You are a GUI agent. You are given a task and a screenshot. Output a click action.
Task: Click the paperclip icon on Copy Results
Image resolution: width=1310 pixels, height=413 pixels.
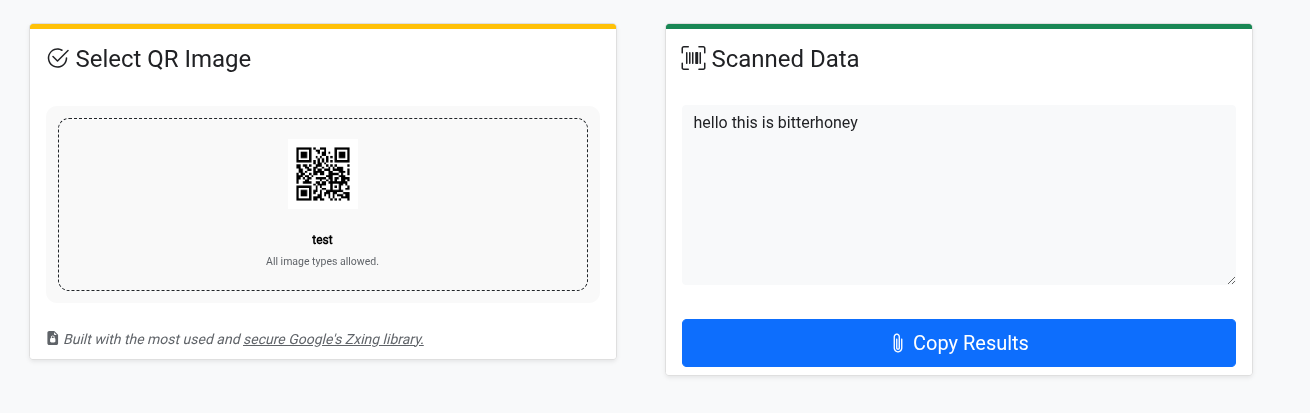point(897,344)
